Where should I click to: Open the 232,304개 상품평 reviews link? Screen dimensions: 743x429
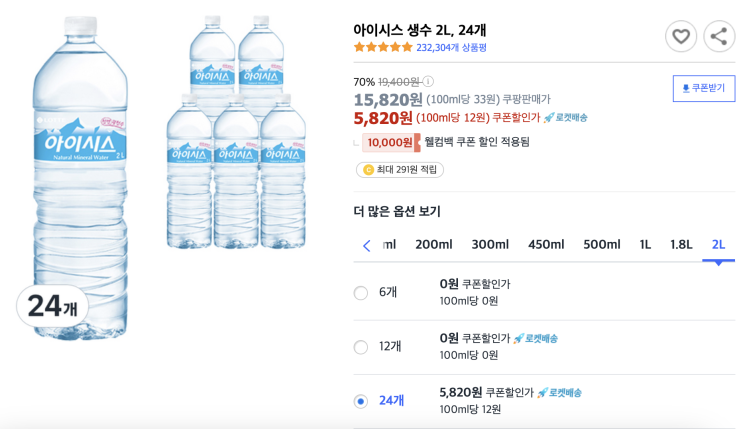pos(452,47)
